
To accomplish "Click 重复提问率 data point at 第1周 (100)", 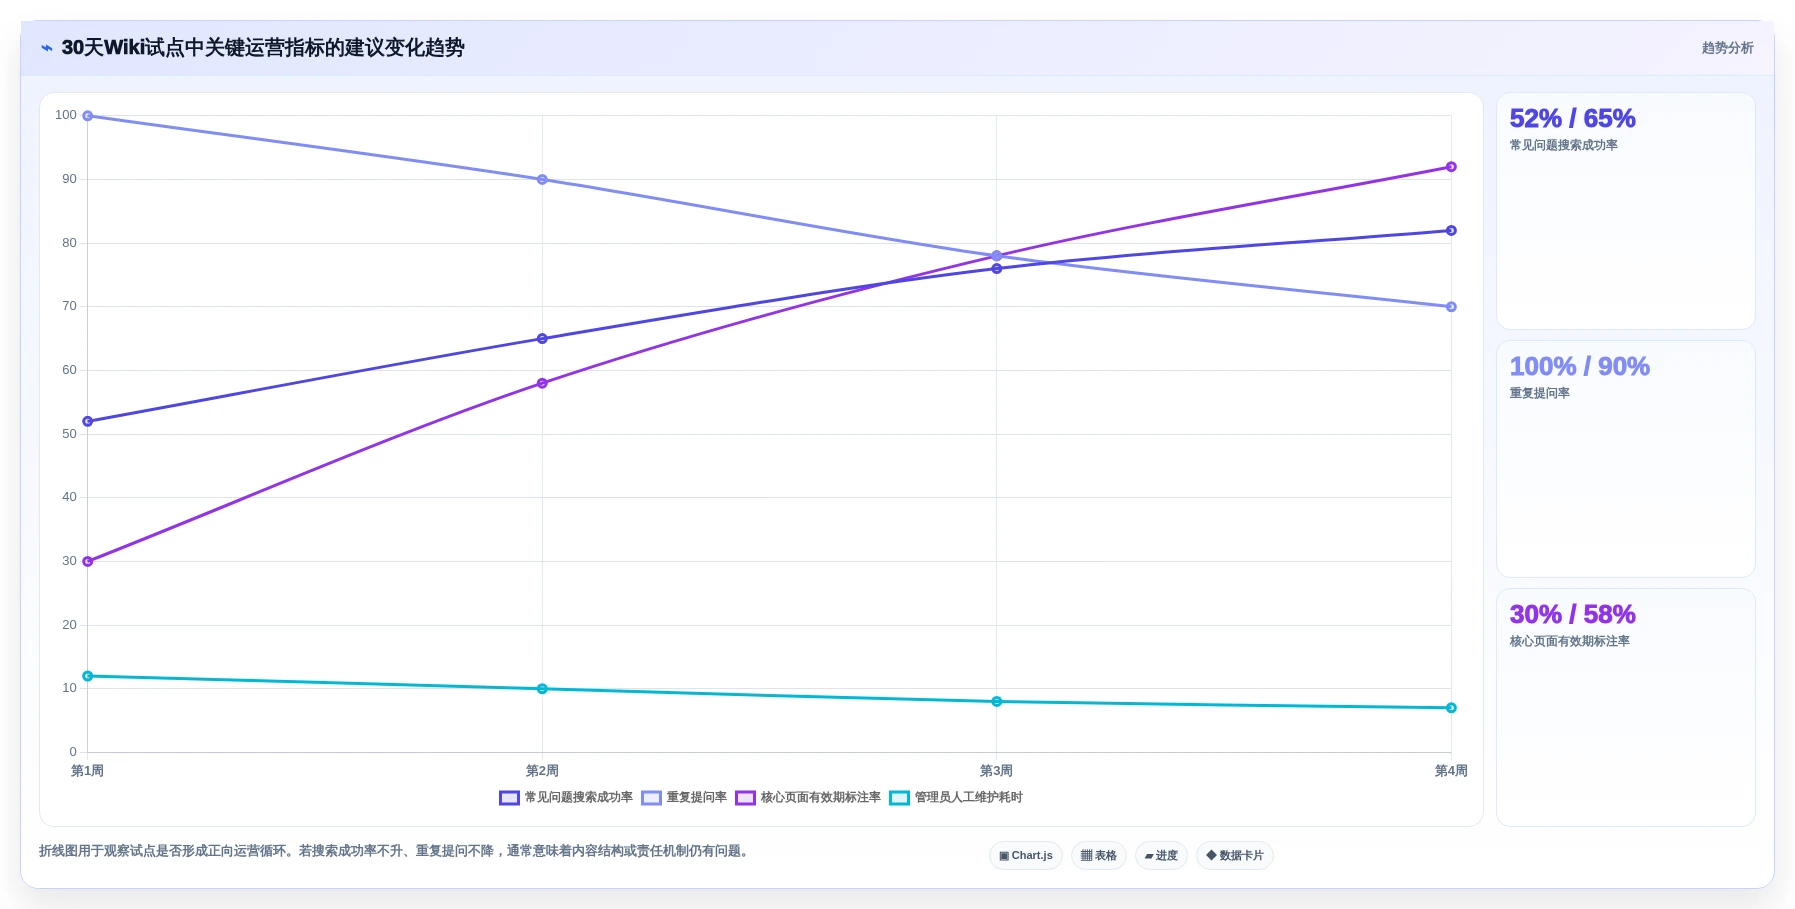I will coord(88,116).
